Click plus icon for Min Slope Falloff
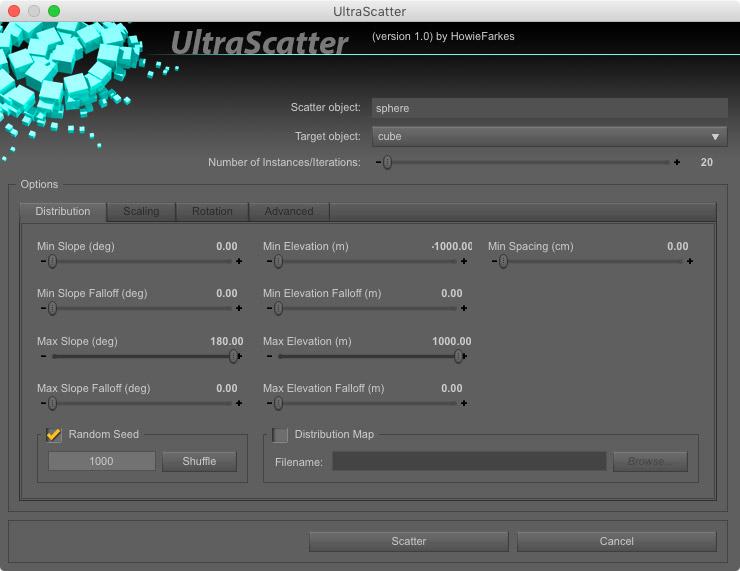The width and height of the screenshot is (740, 571). pos(239,308)
